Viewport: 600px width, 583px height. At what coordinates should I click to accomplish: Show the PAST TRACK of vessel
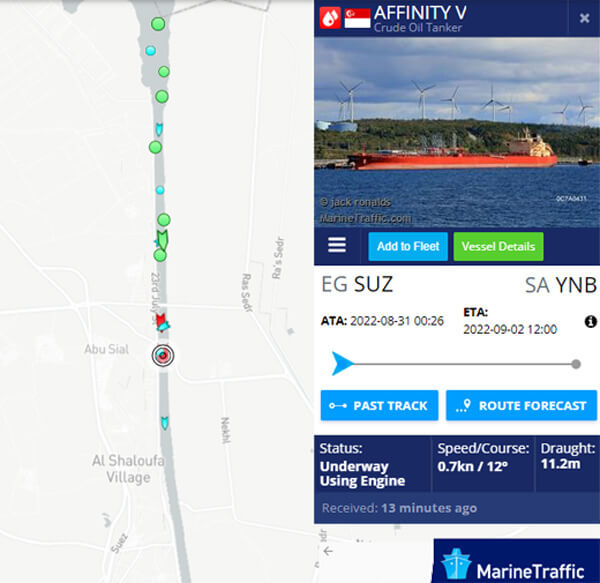tap(379, 405)
